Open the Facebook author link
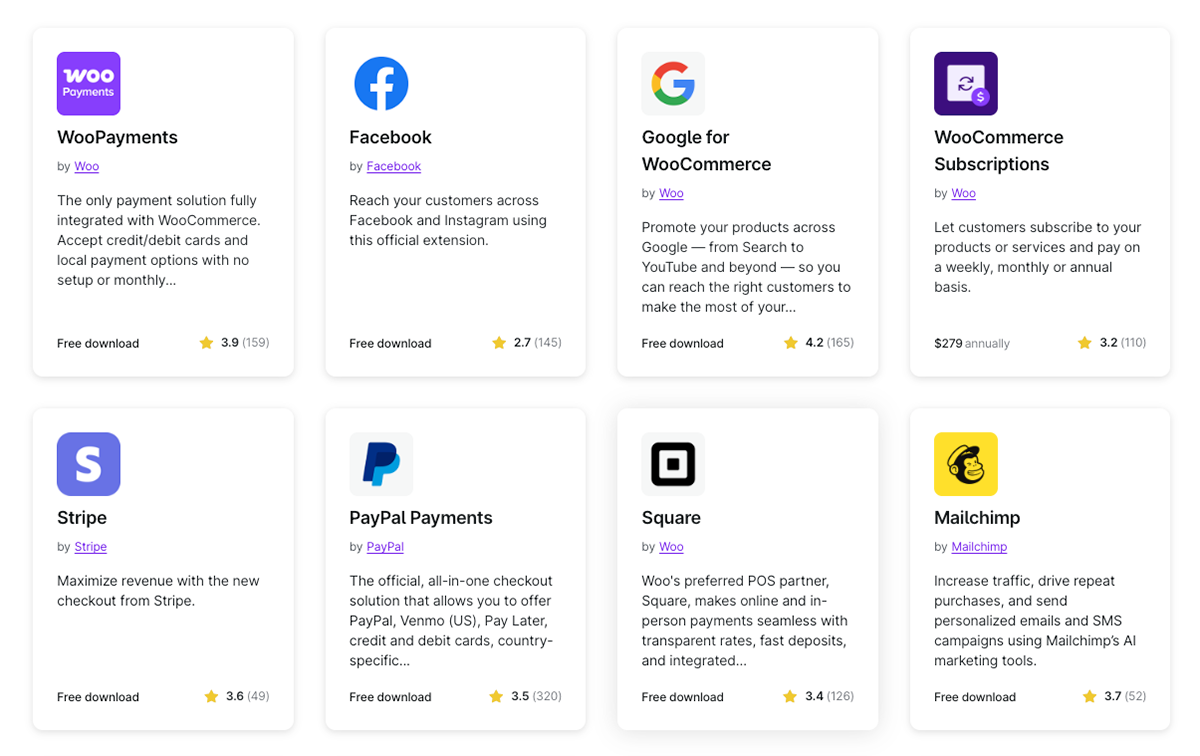Viewport: 1200px width, 756px height. [394, 166]
